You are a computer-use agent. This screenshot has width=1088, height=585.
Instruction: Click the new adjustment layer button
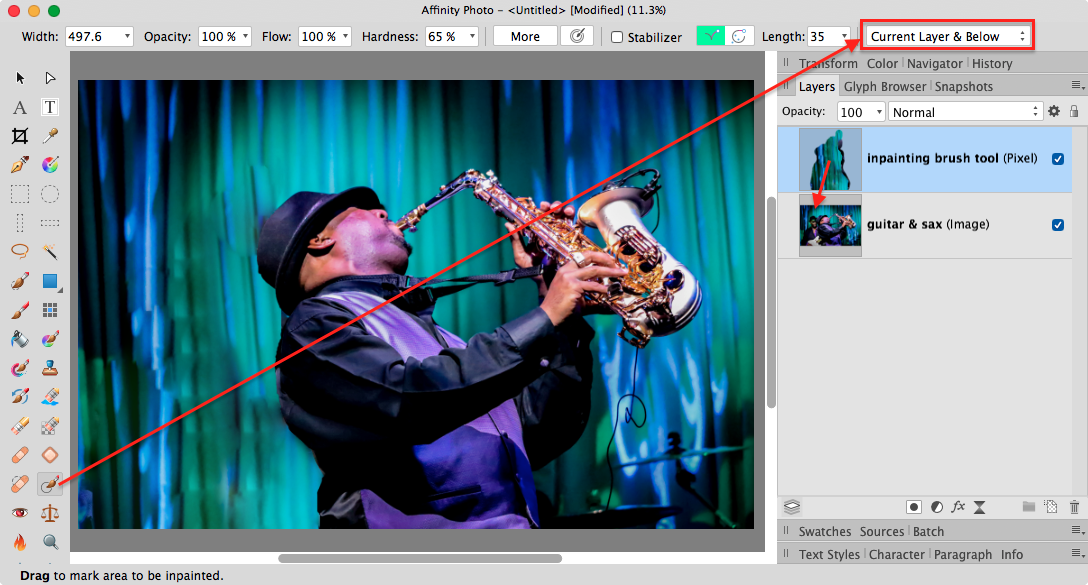point(936,507)
